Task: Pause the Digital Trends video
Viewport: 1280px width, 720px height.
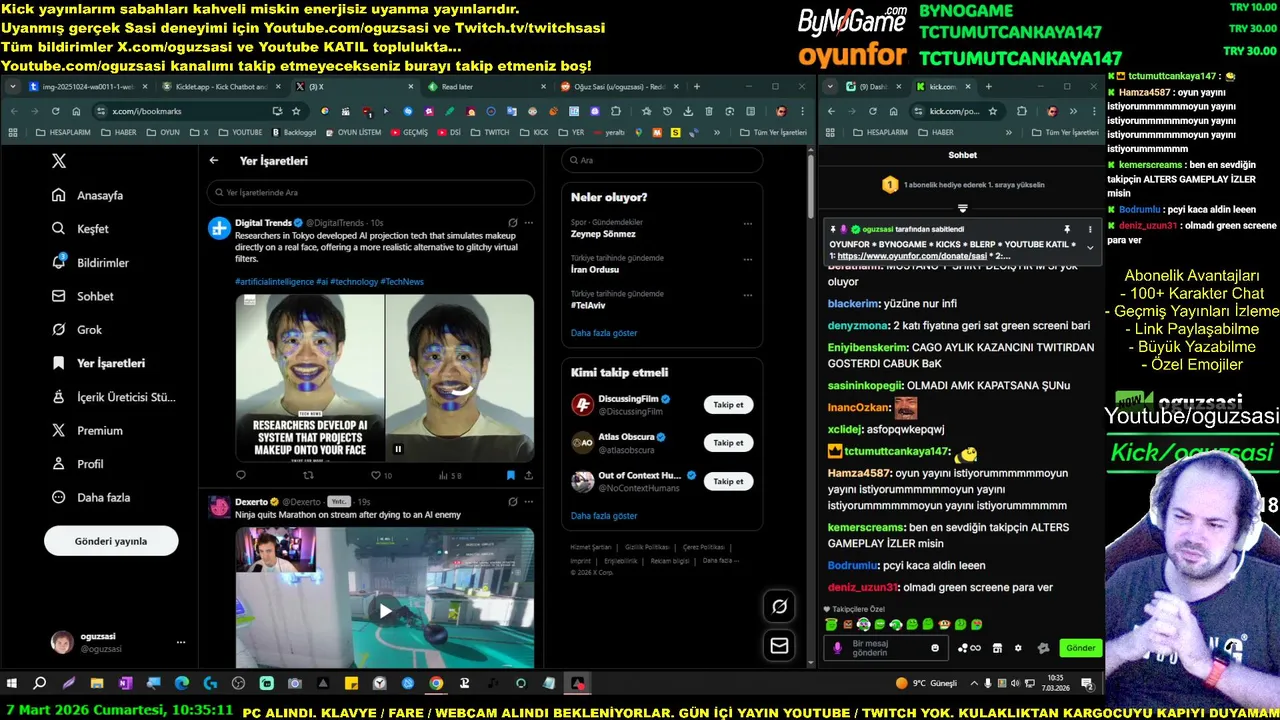Action: coord(398,449)
